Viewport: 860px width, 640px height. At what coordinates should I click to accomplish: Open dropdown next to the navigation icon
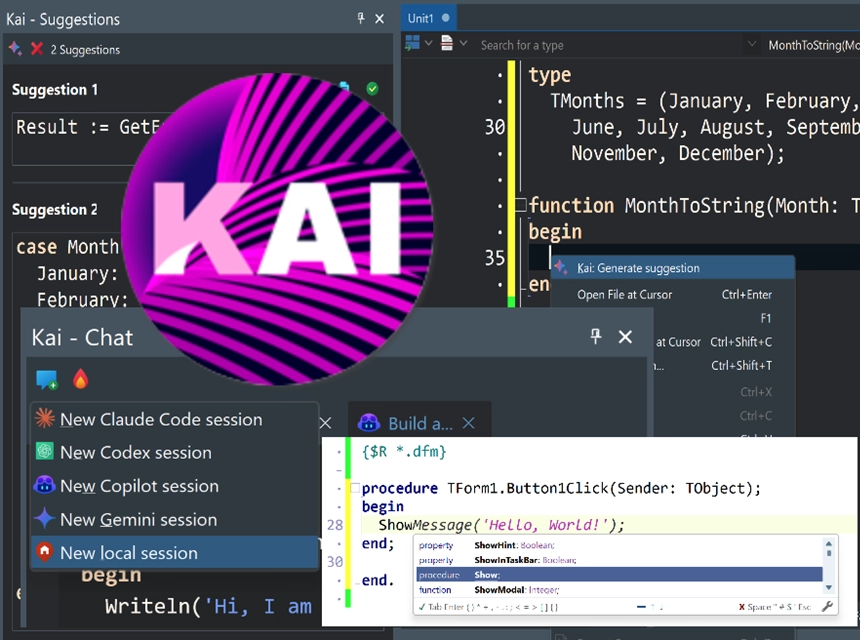pyautogui.click(x=428, y=43)
